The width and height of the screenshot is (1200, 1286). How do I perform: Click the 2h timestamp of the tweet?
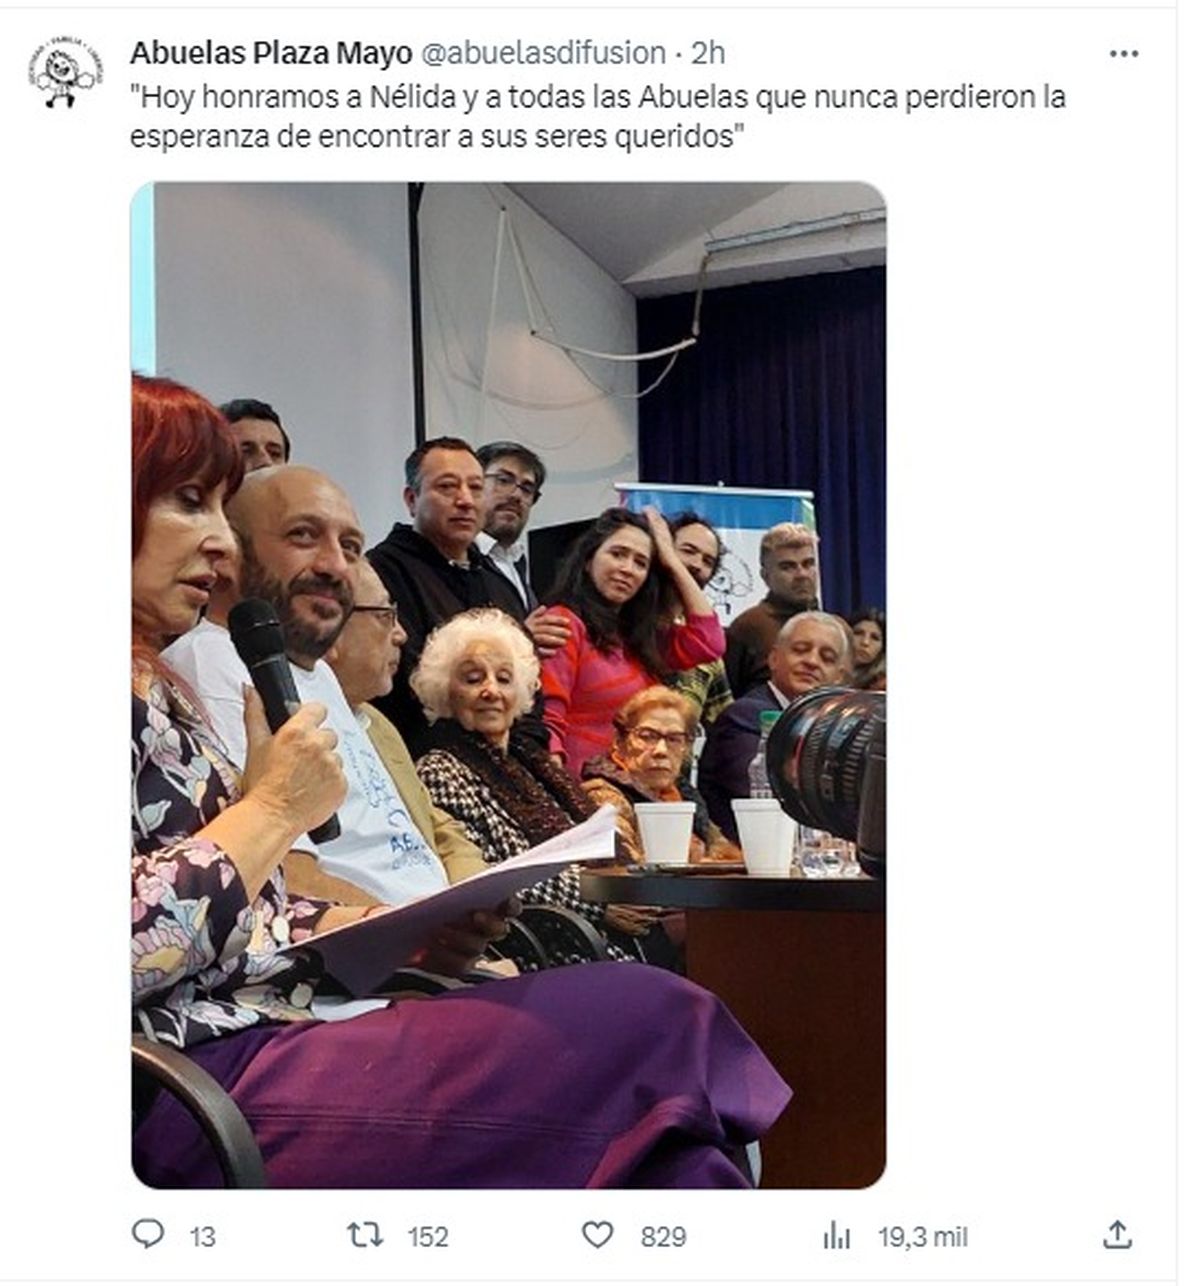click(x=708, y=53)
